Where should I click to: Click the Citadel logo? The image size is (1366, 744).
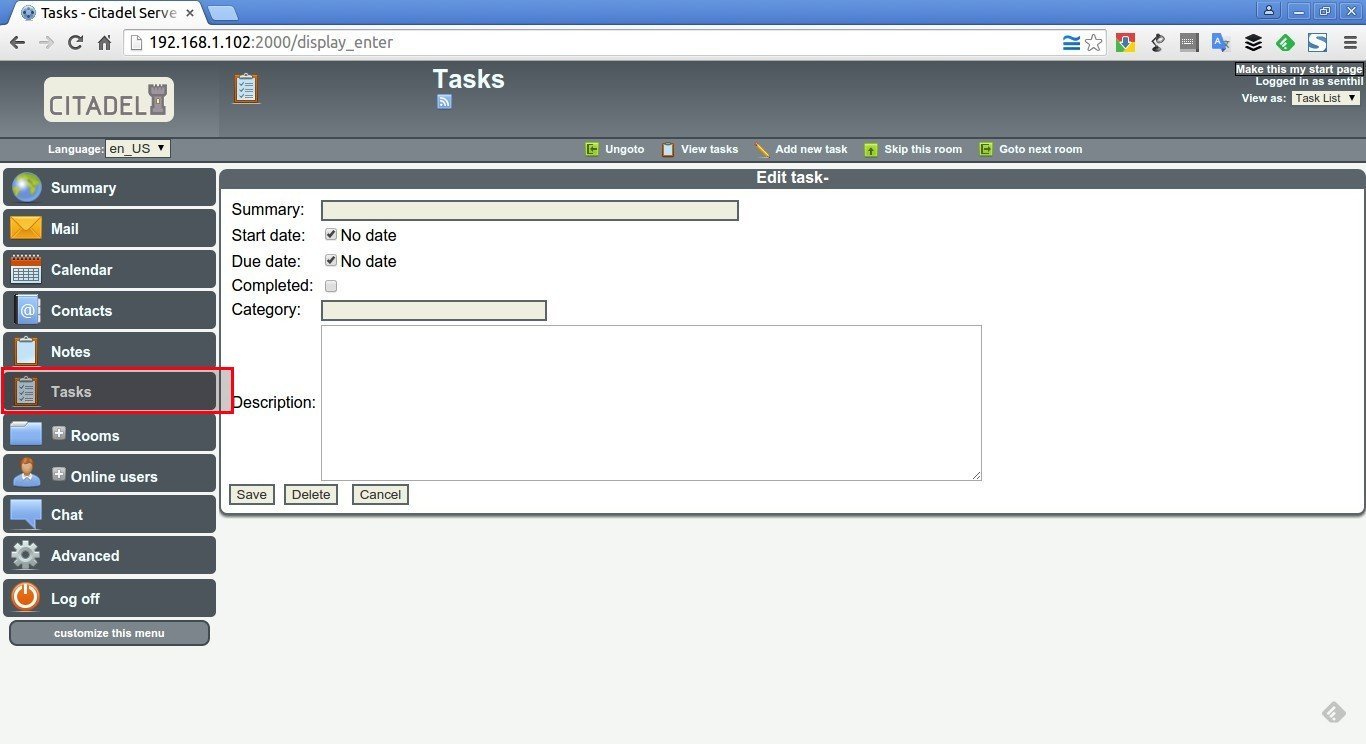click(109, 100)
